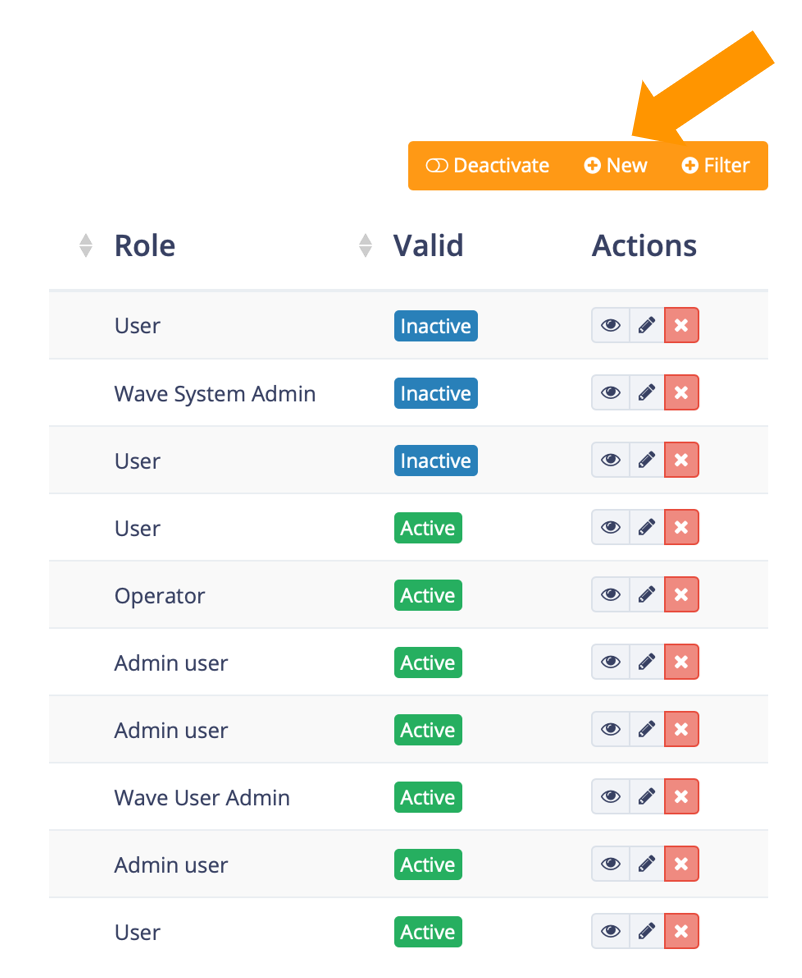View the Operator record with eye icon
Screen dimensions: 802x978
pyautogui.click(x=611, y=594)
